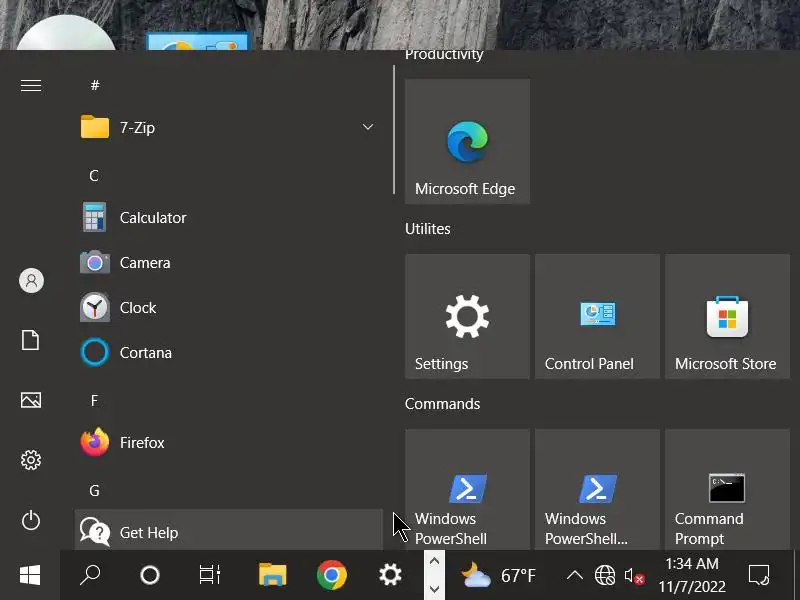
Task: Launch Calculator from the app list
Action: point(229,218)
